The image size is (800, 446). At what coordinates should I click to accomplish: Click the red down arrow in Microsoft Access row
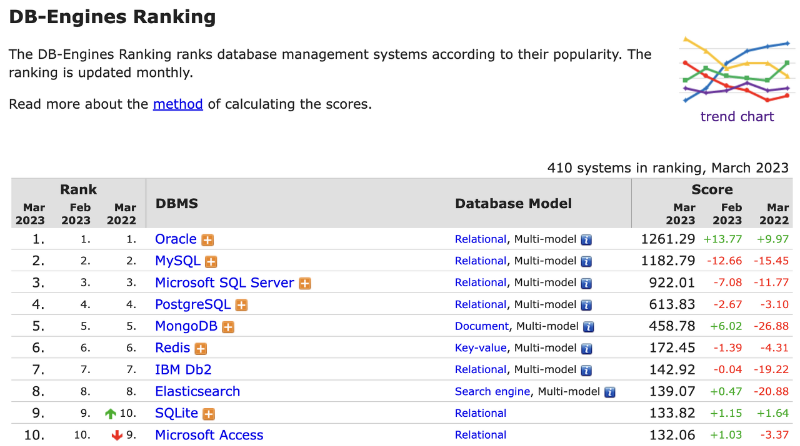coord(117,435)
